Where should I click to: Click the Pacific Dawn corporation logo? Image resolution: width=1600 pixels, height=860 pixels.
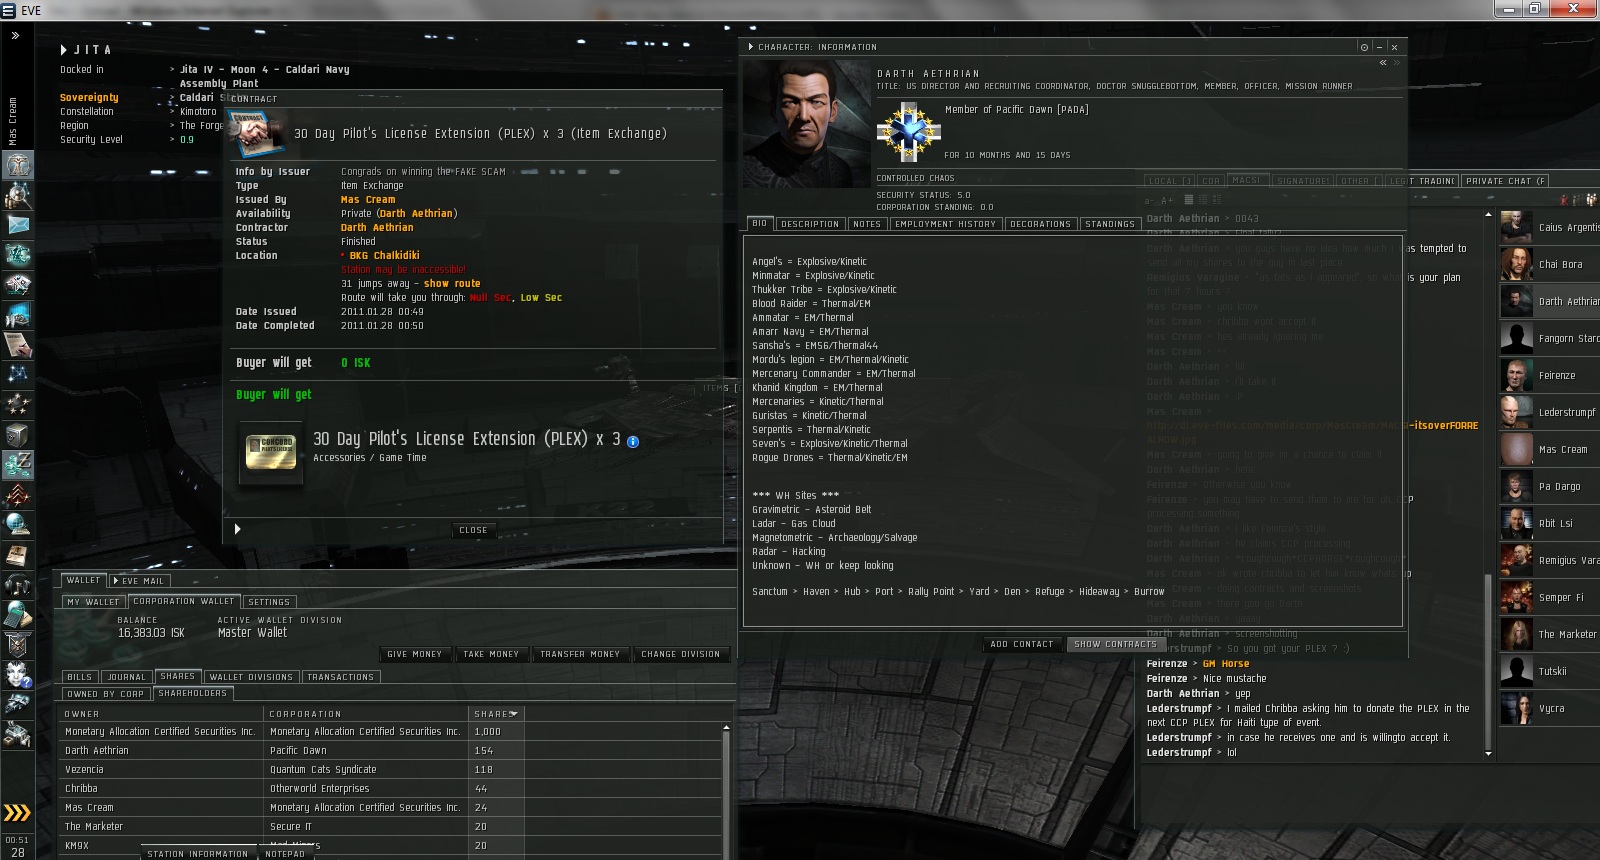[908, 131]
